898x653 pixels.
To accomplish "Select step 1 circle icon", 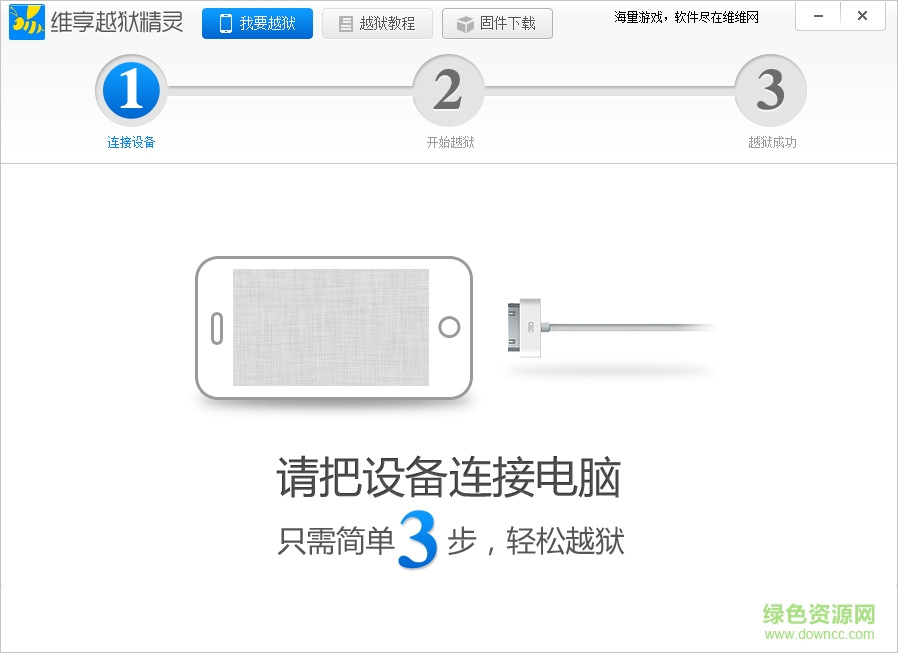I will pos(131,91).
